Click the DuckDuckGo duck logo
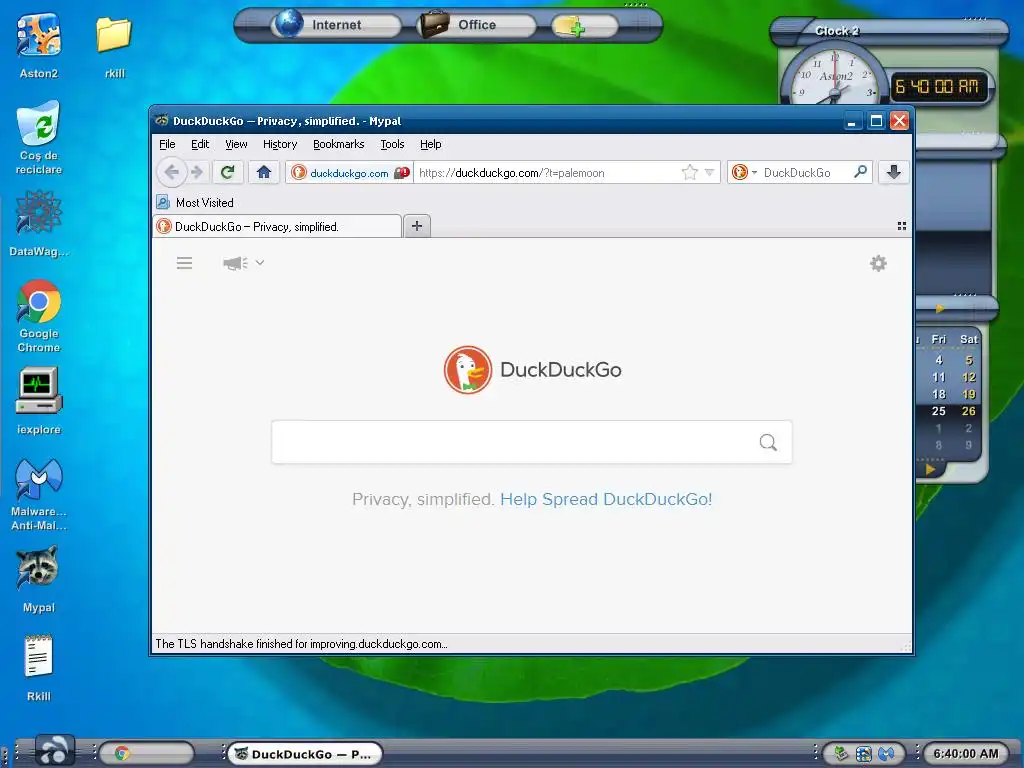 (468, 370)
